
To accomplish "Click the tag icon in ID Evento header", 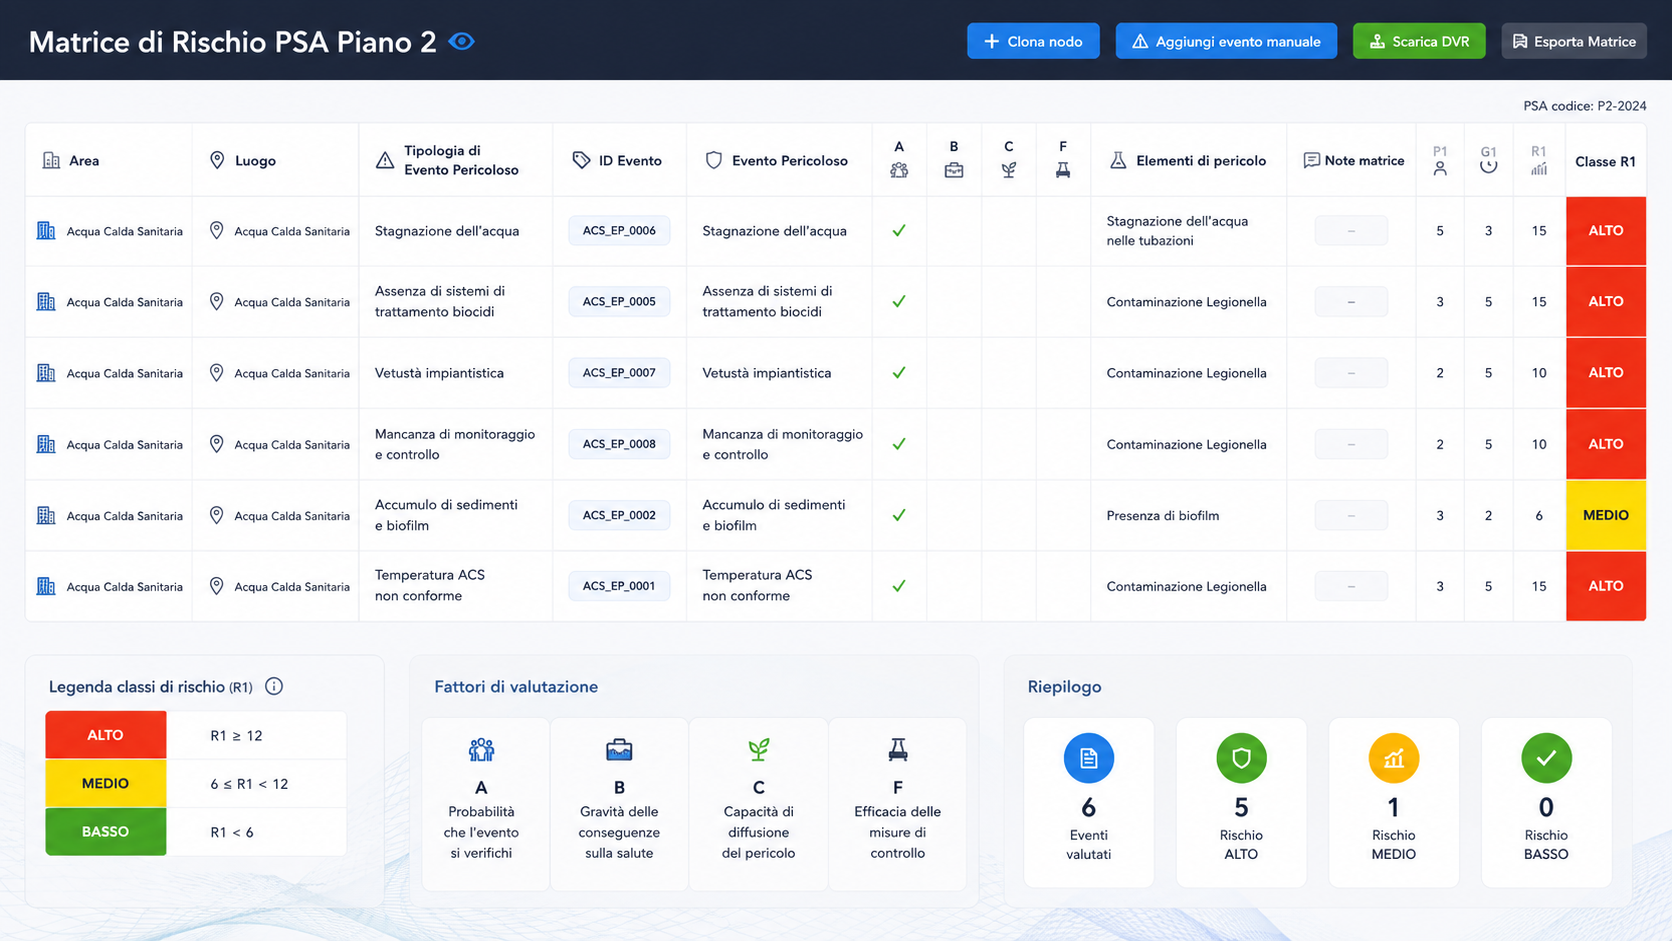I will [581, 160].
